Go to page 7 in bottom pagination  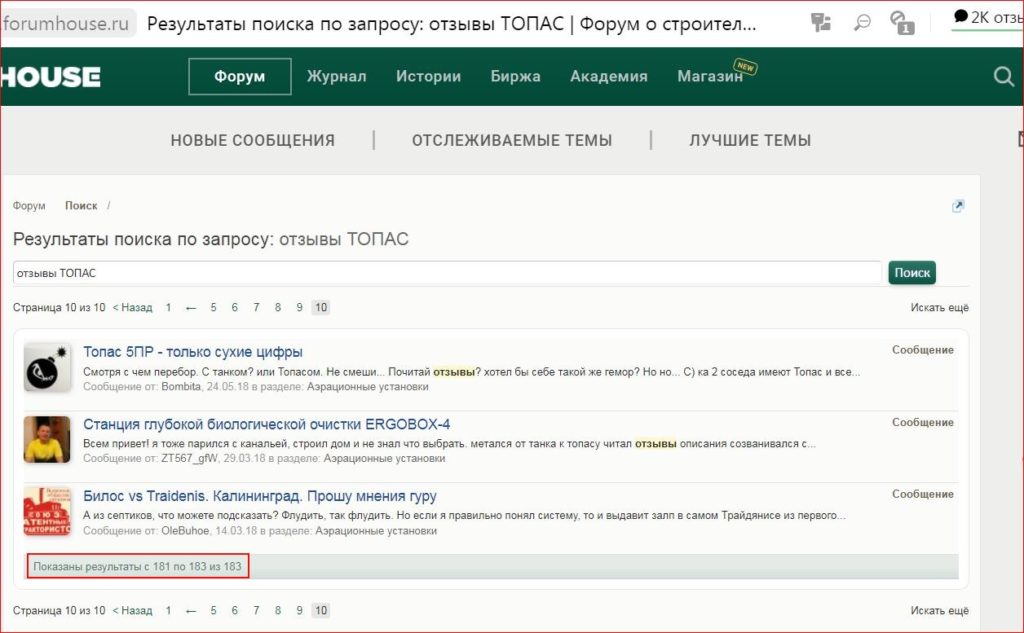tap(256, 611)
